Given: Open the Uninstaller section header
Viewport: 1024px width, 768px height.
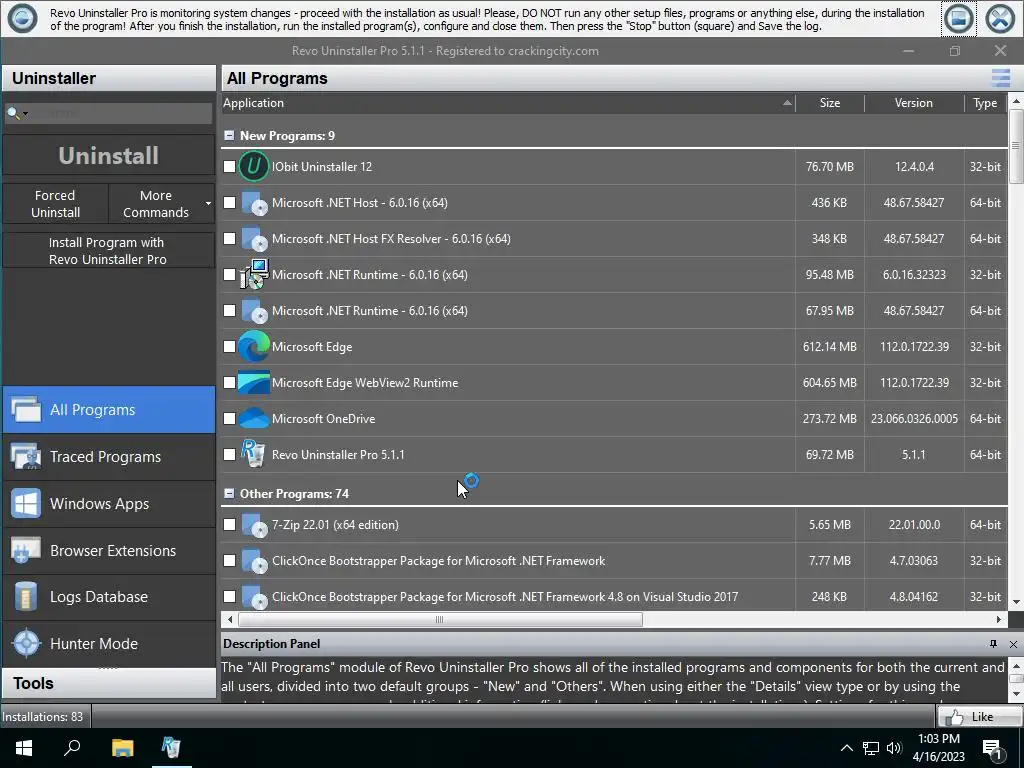Looking at the screenshot, I should tap(108, 78).
